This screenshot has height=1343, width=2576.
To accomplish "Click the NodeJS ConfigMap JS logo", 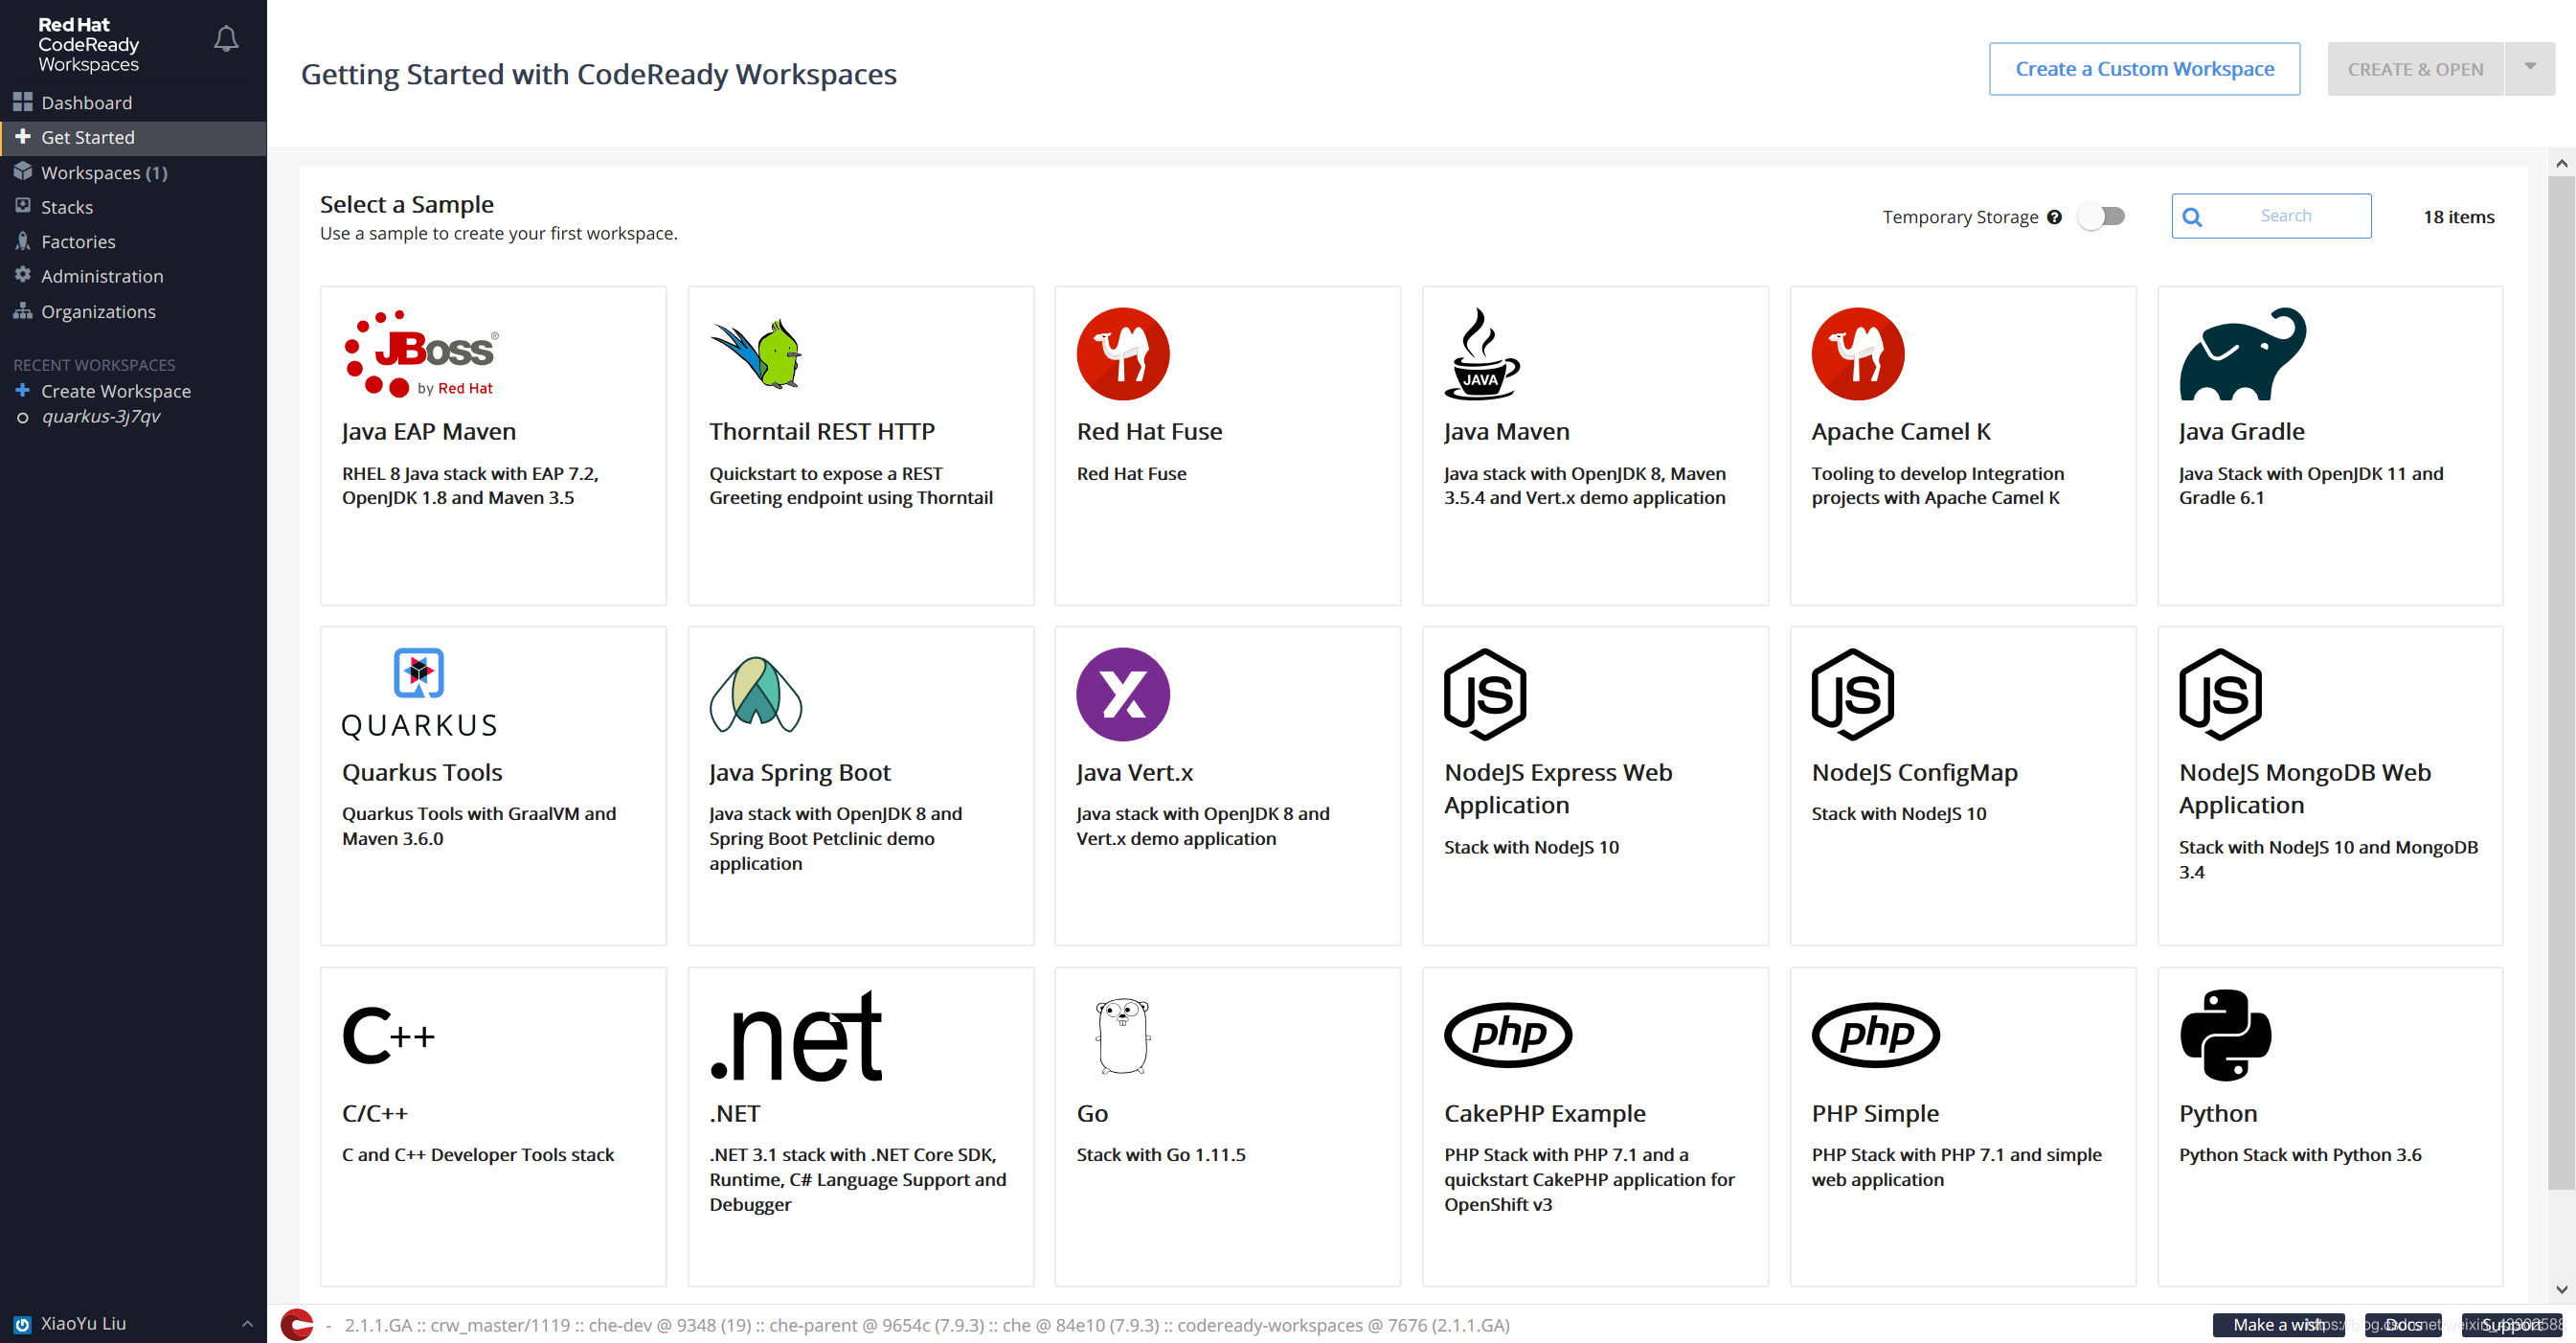I will (1853, 694).
